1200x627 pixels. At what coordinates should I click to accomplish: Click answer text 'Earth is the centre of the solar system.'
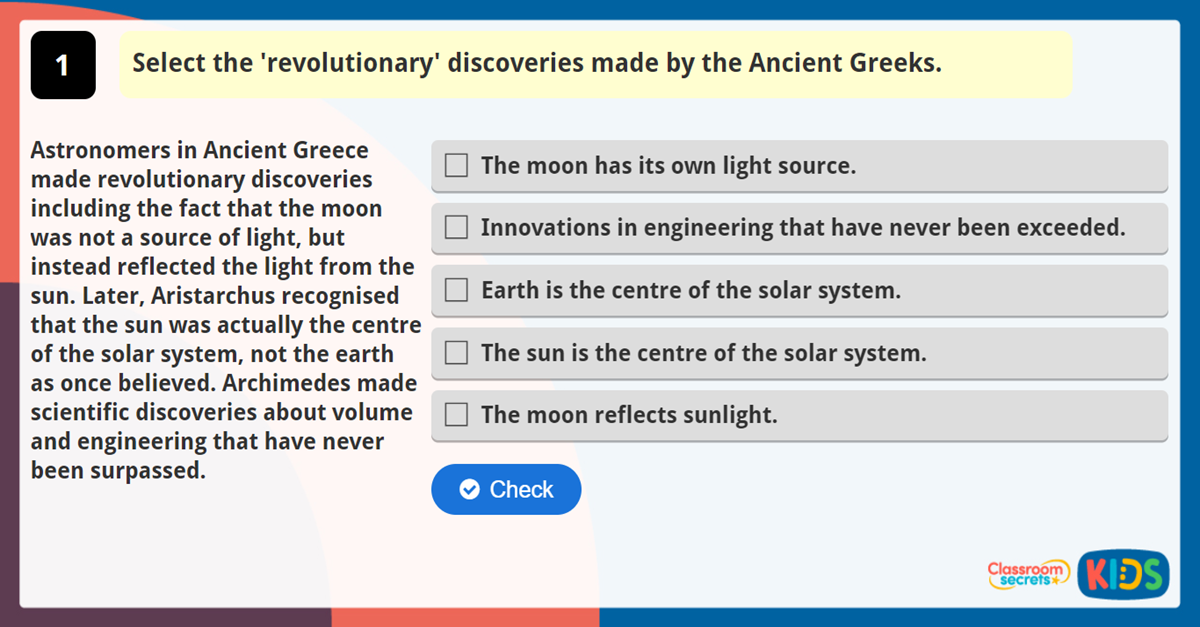pos(691,291)
